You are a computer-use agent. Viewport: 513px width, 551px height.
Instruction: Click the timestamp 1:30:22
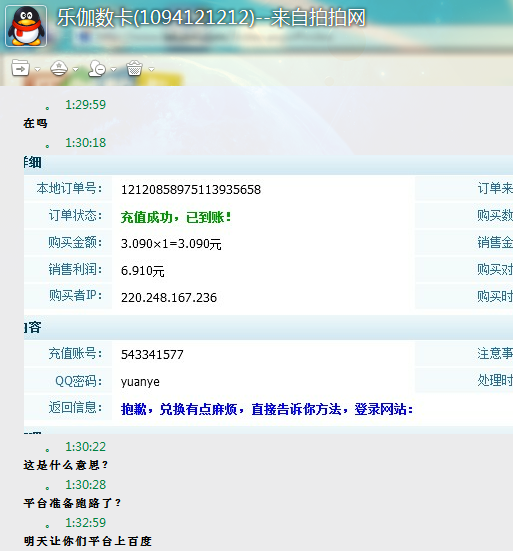coord(85,447)
